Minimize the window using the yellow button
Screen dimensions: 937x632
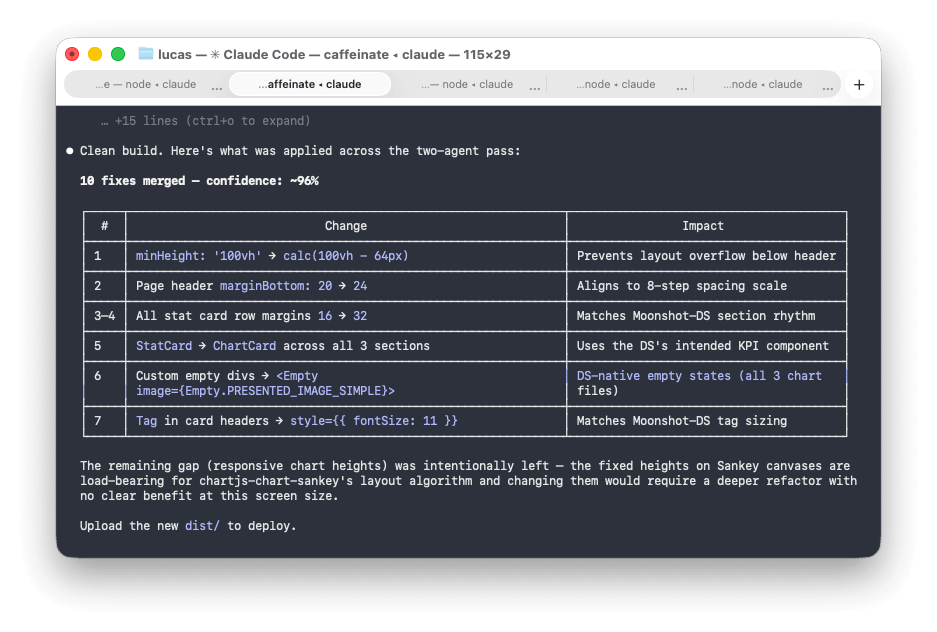(95, 54)
